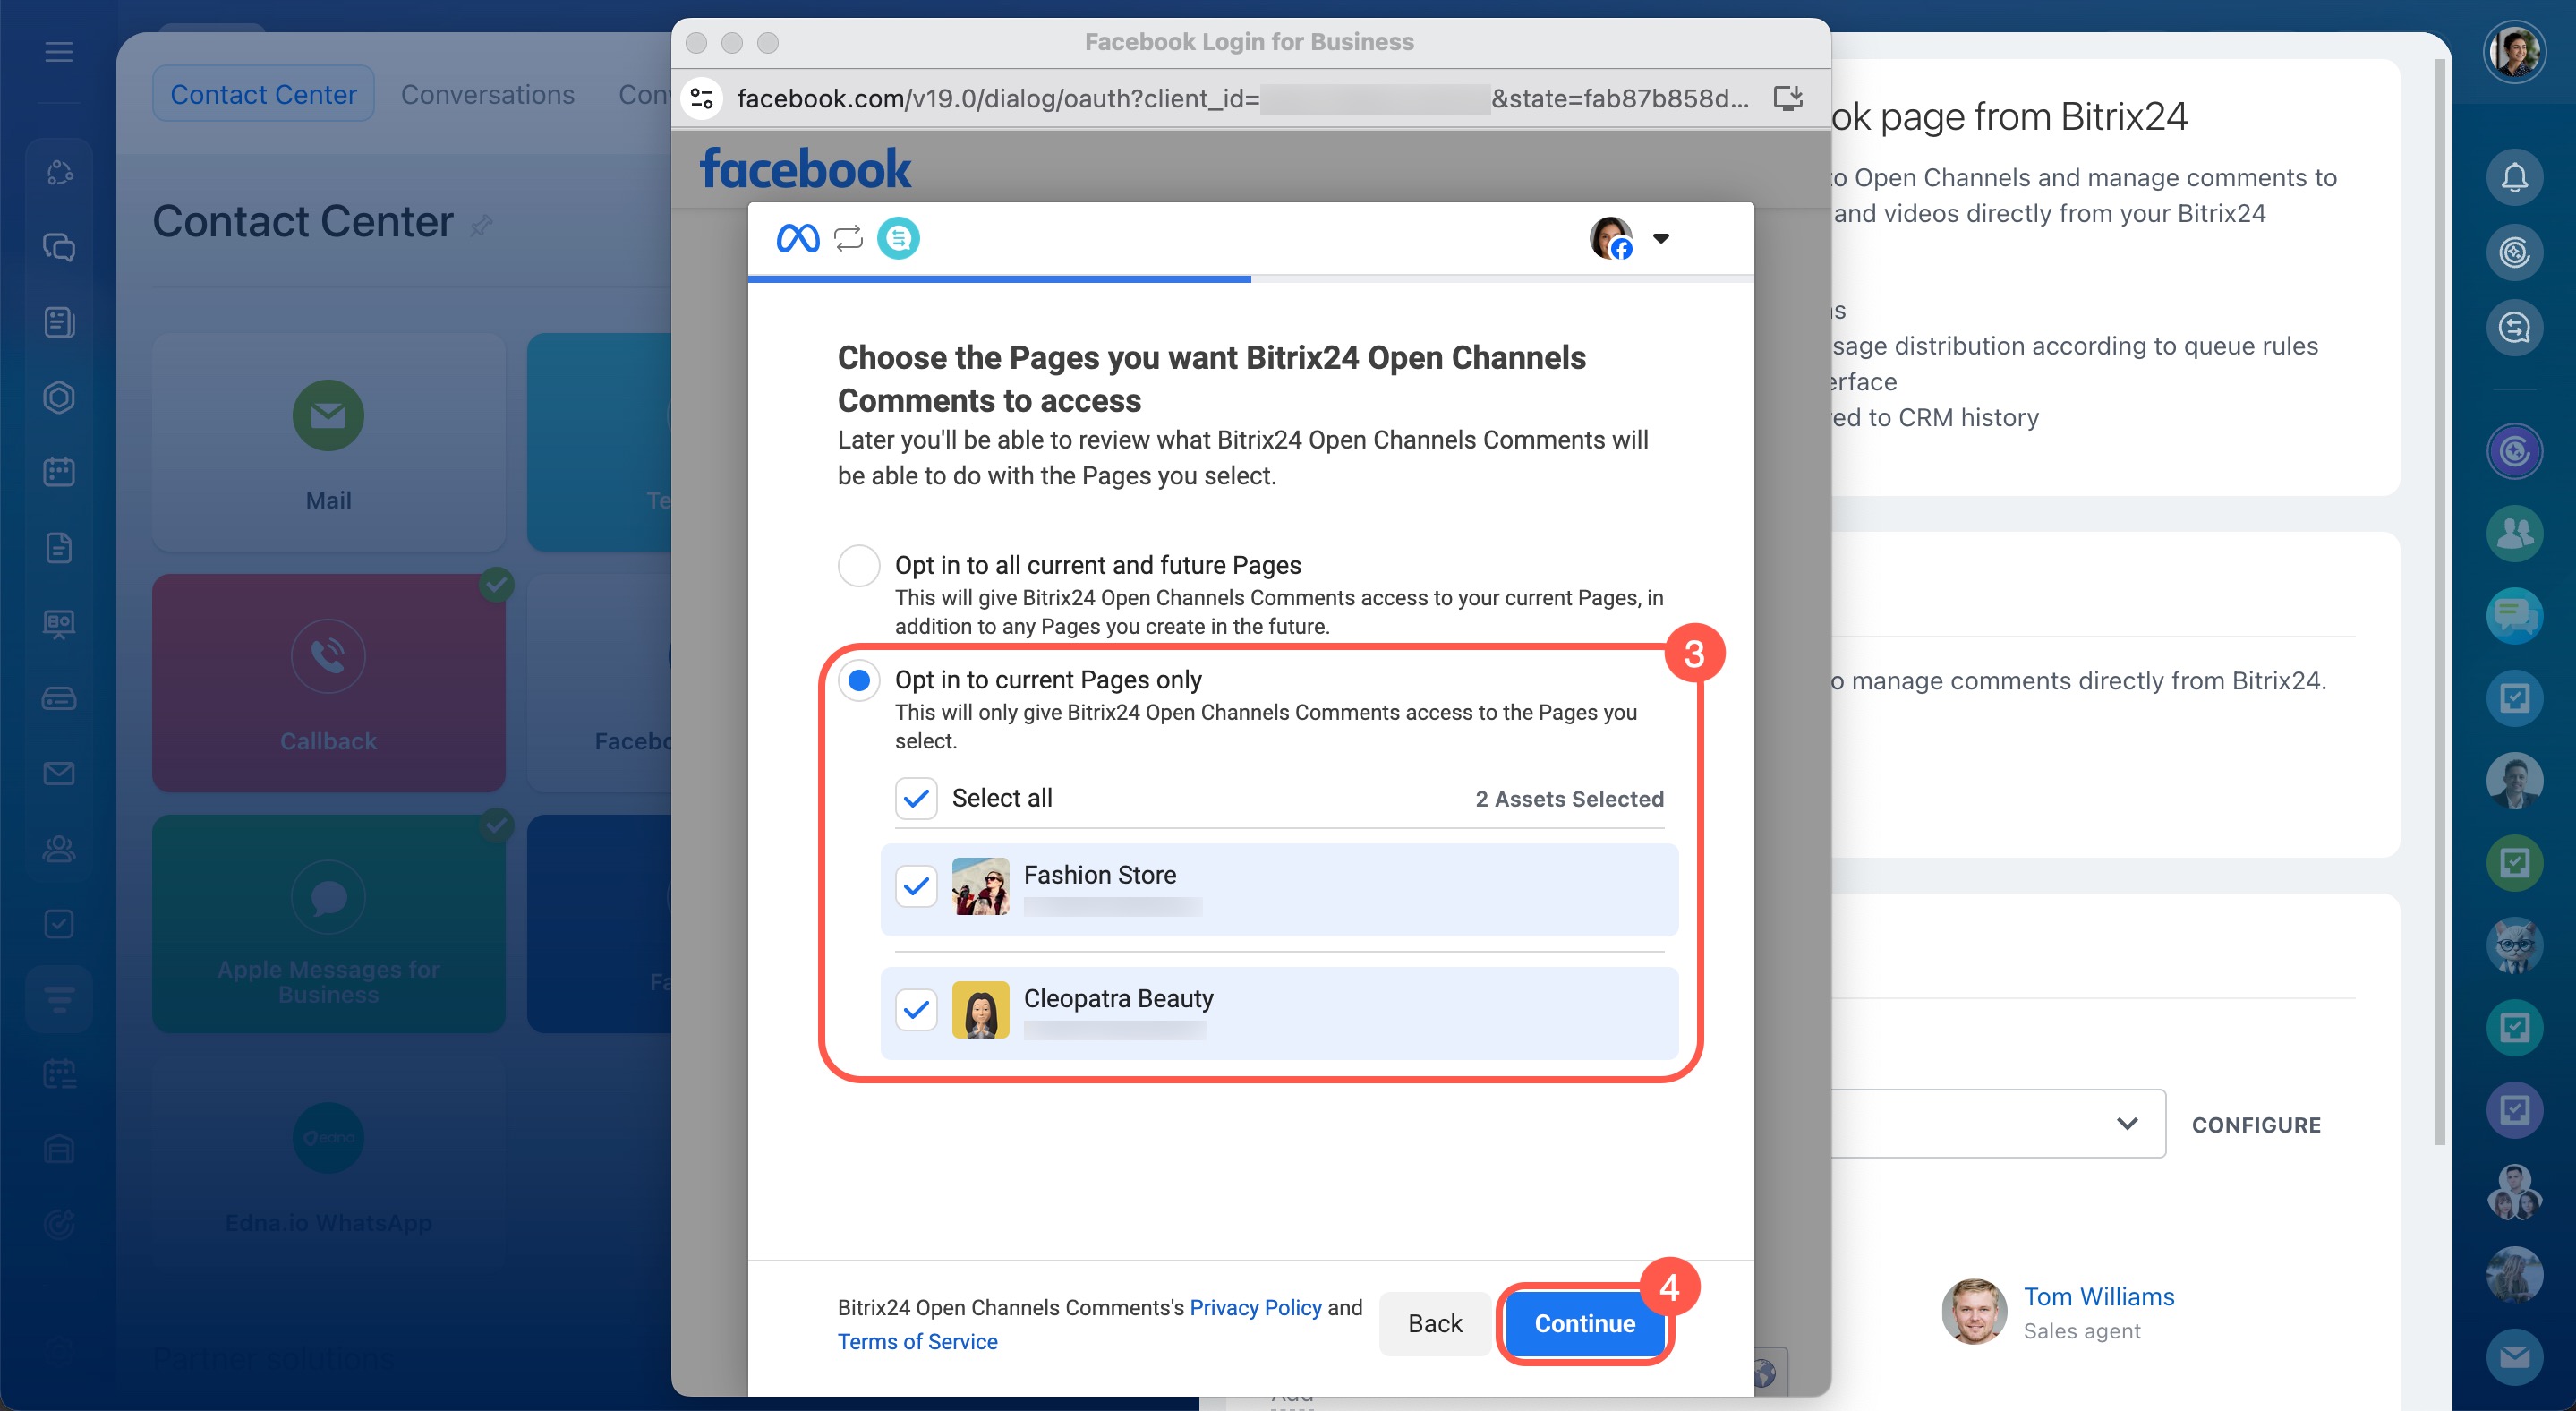Uncheck the Fashion Store page checkbox
Viewport: 2576px width, 1411px height.
tap(915, 887)
